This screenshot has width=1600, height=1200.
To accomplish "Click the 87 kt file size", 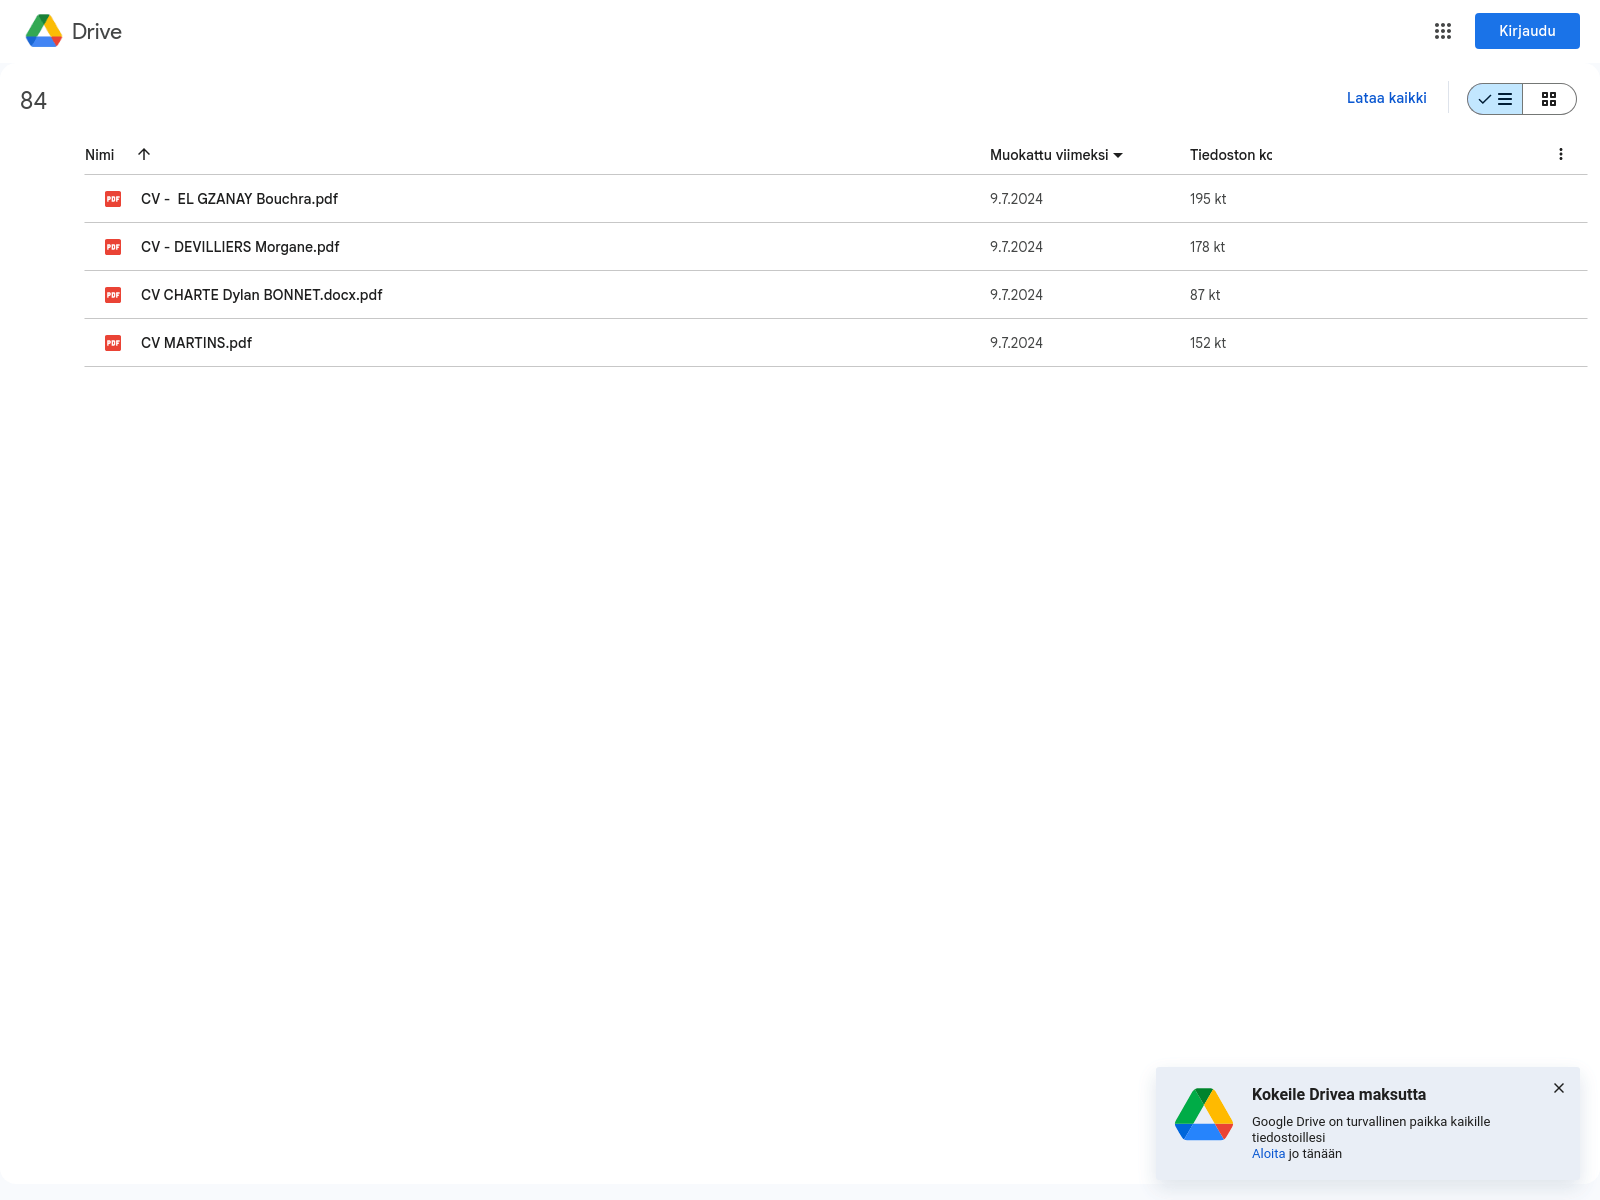I will pyautogui.click(x=1205, y=295).
